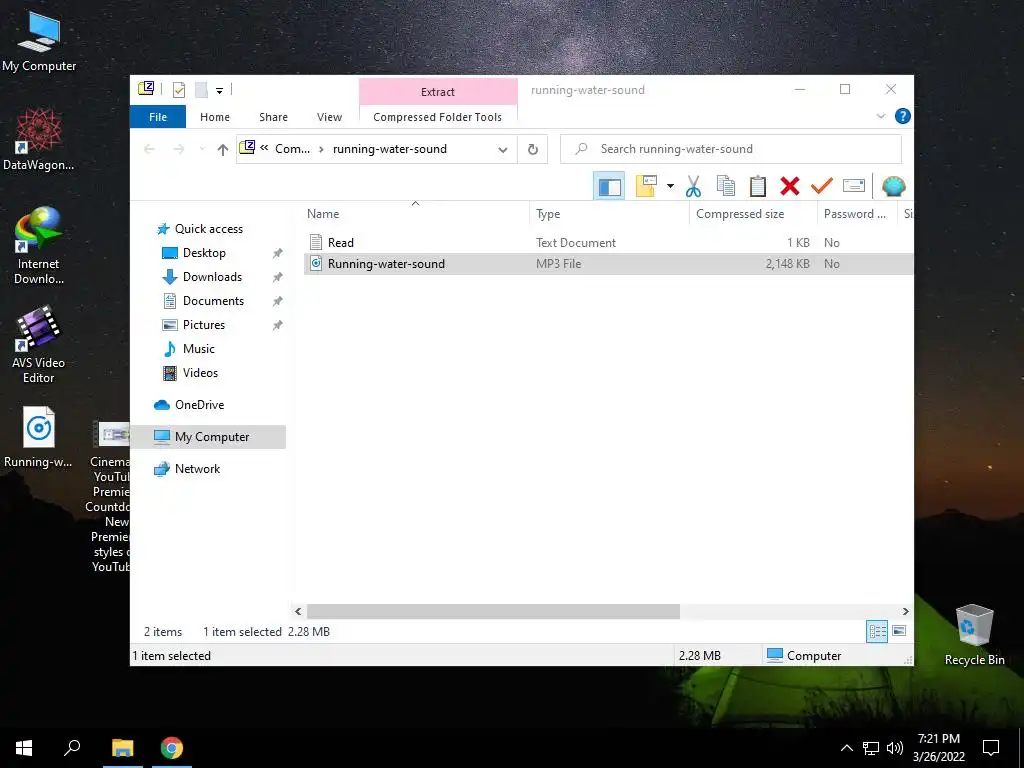Click the Rename toolbar icon
The image size is (1024, 768).
[x=854, y=186]
